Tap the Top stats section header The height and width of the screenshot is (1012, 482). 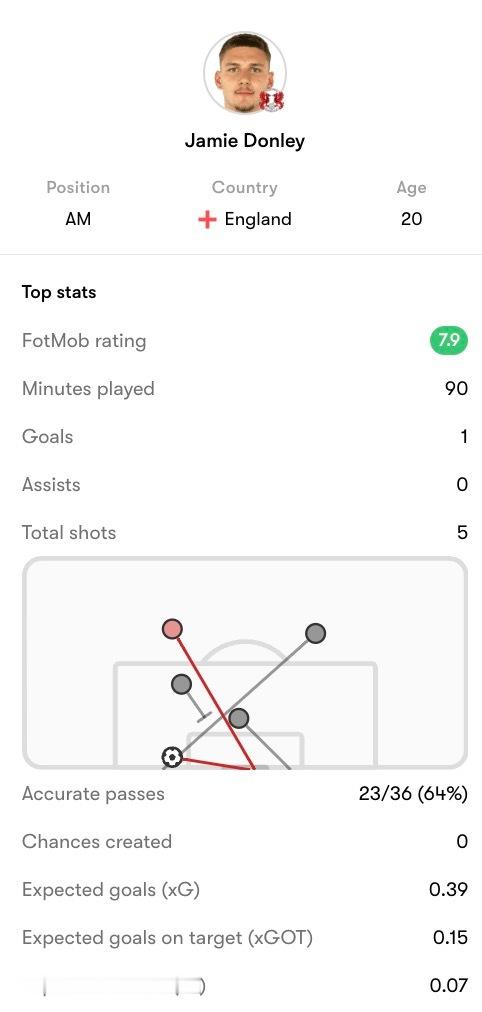[x=59, y=292]
